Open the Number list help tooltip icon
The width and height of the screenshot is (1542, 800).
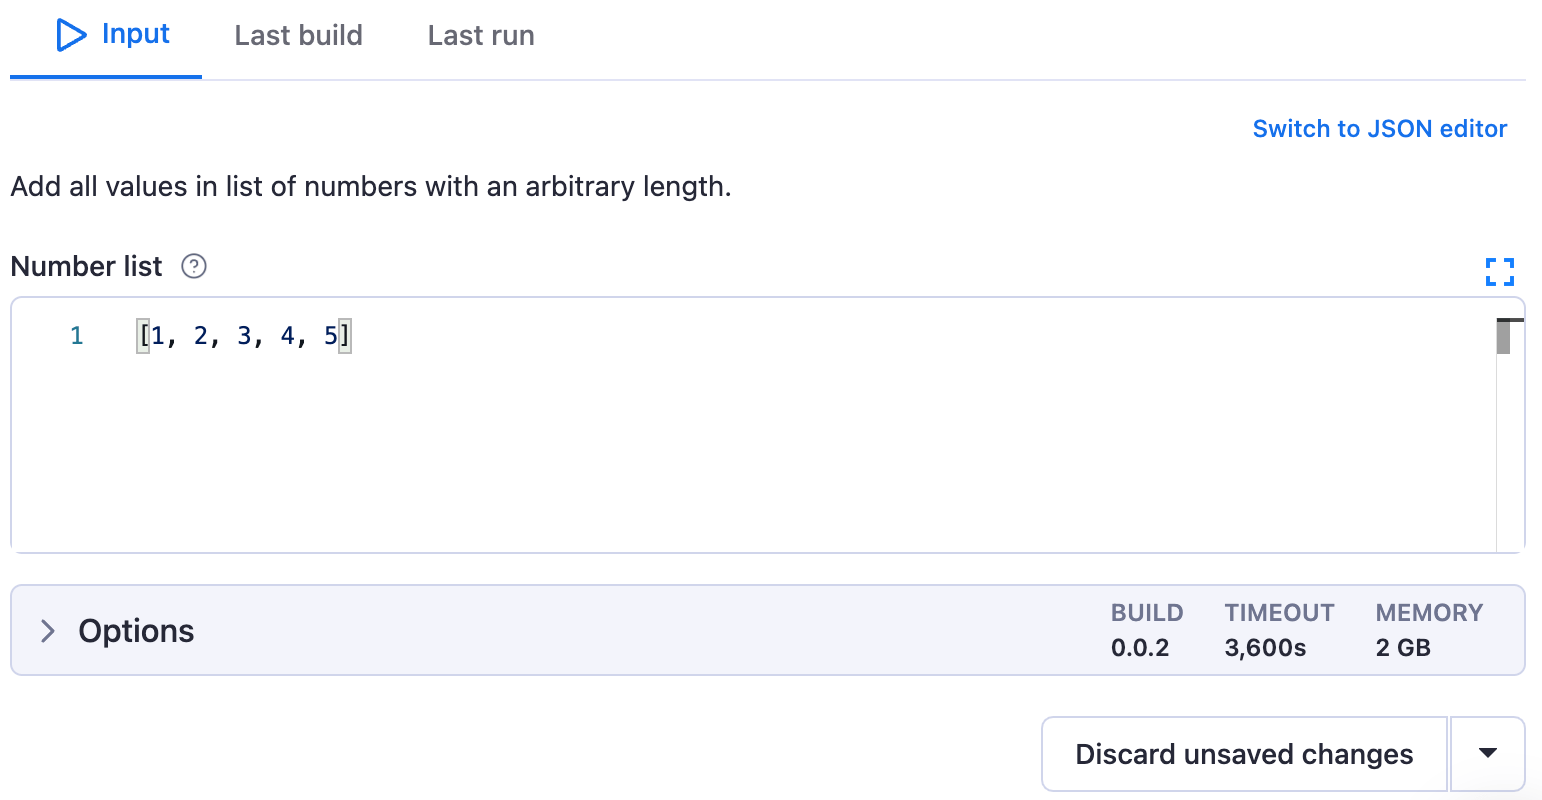pos(193,266)
